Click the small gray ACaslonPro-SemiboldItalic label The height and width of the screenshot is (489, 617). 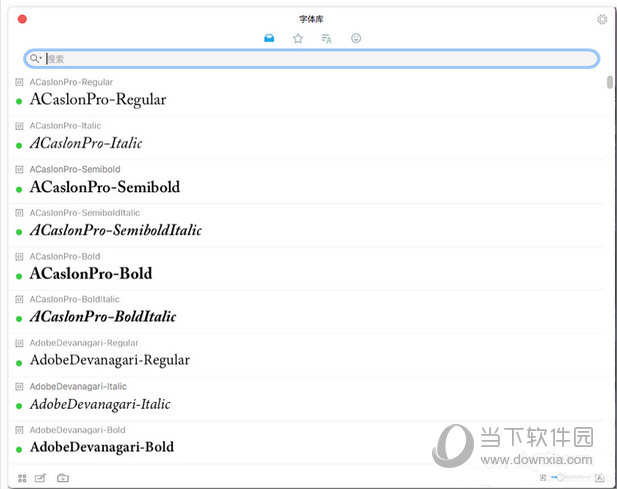pyautogui.click(x=85, y=213)
